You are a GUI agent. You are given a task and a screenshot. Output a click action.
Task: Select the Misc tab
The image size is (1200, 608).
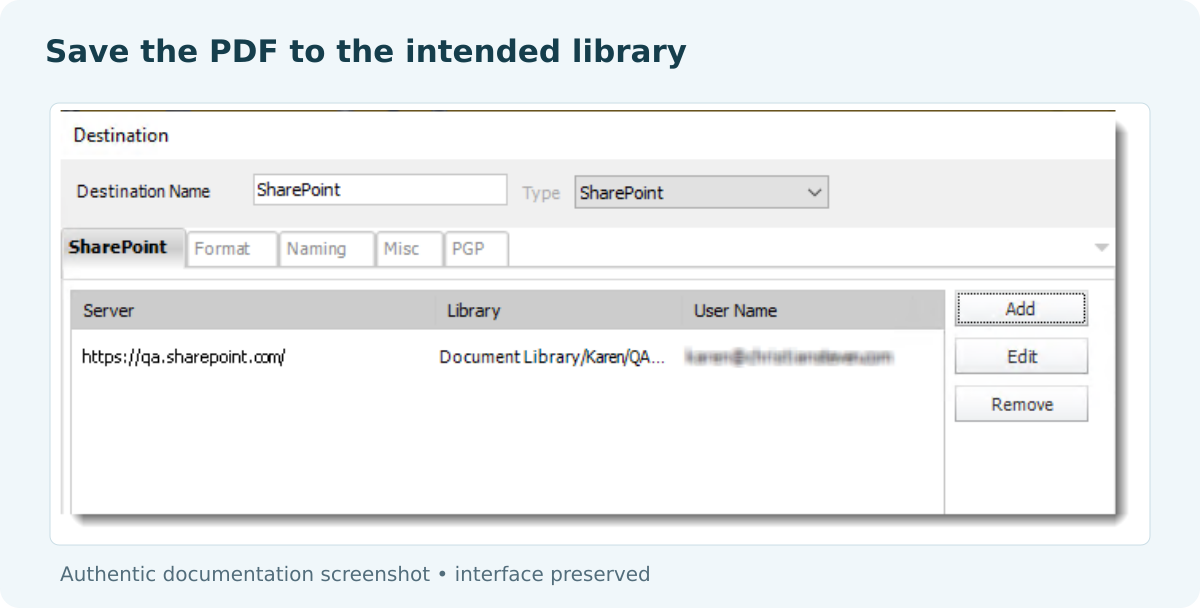click(x=410, y=249)
